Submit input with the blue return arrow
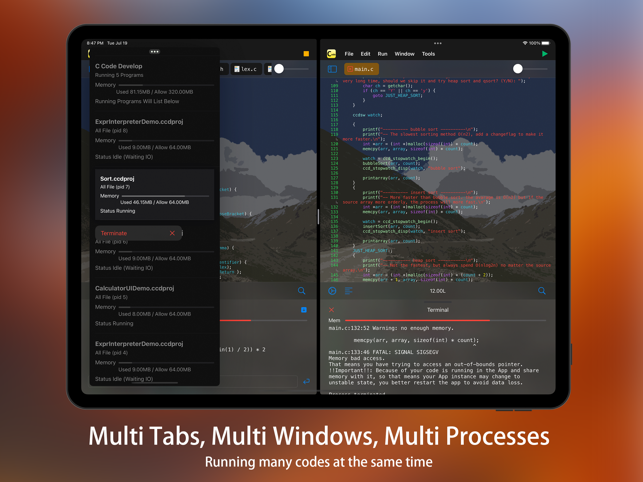 click(306, 381)
